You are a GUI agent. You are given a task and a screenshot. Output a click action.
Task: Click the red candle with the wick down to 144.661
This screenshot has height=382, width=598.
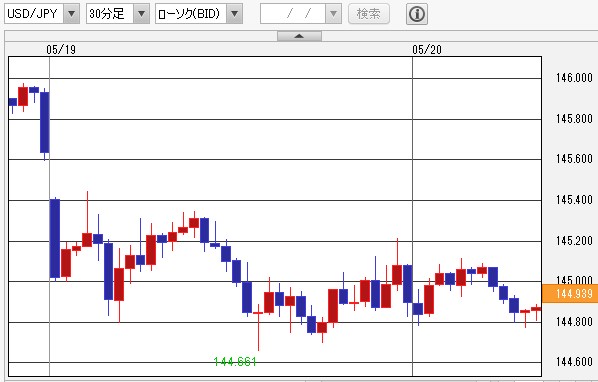pyautogui.click(x=258, y=313)
